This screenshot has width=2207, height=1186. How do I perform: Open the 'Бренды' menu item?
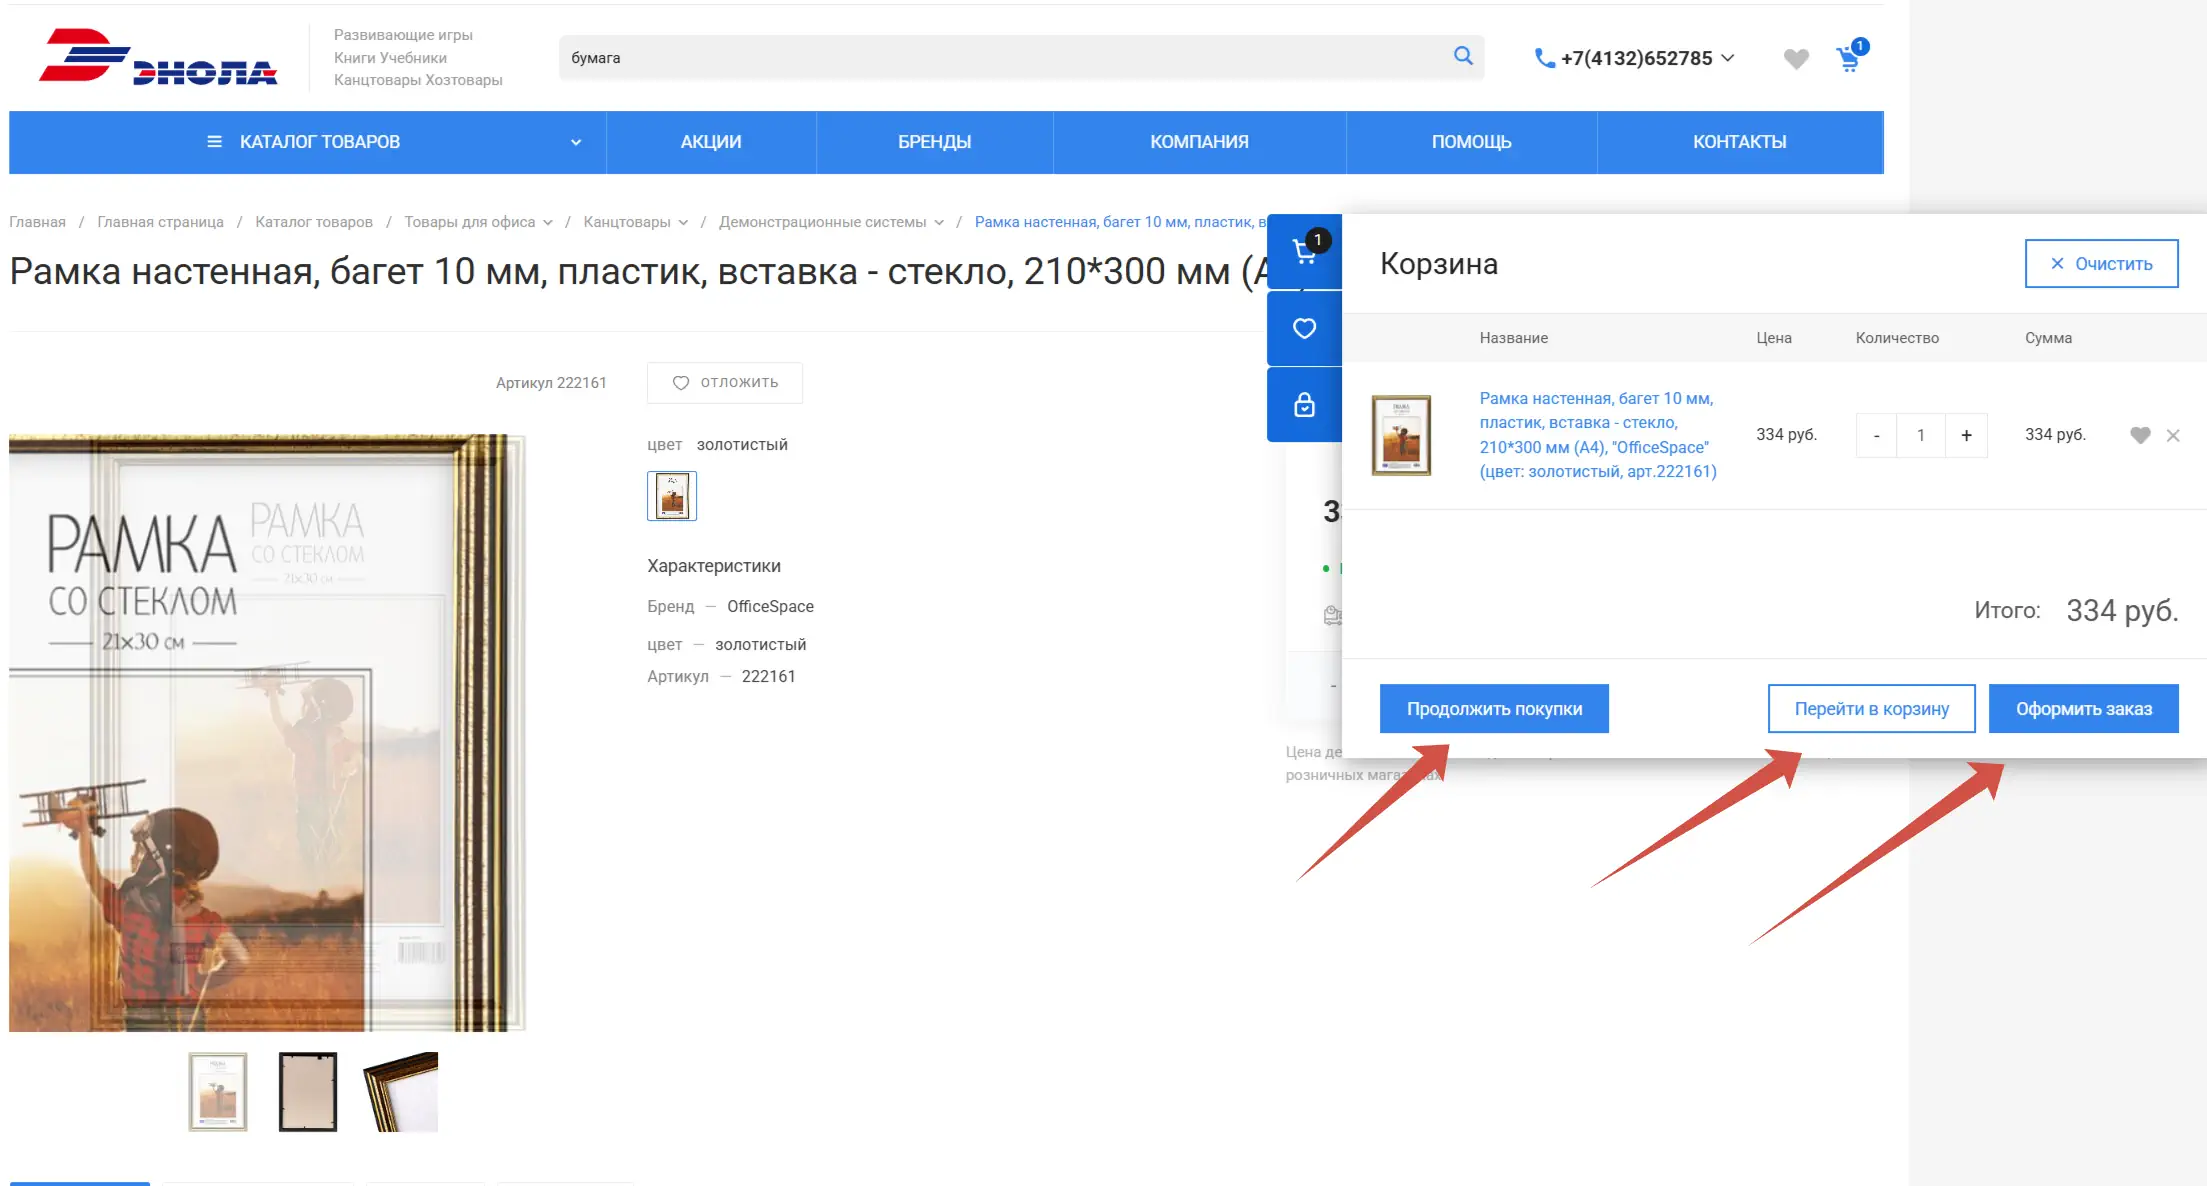934,142
